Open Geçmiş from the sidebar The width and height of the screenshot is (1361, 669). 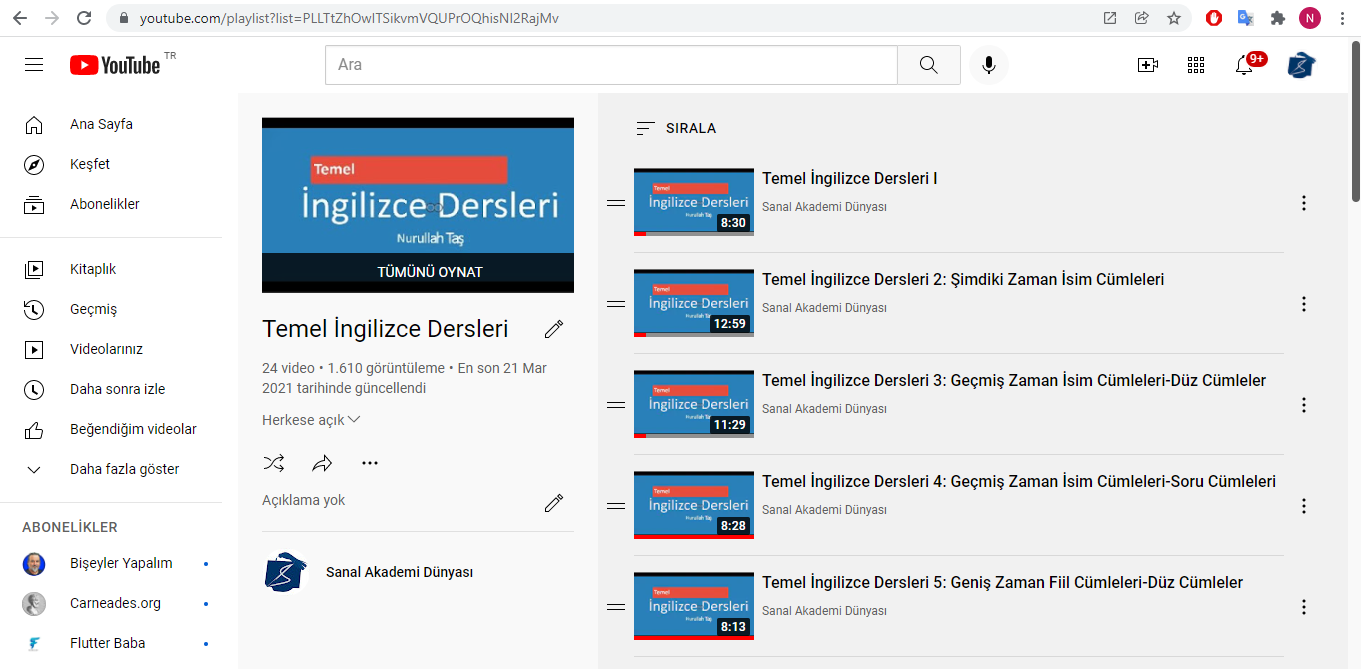point(93,309)
